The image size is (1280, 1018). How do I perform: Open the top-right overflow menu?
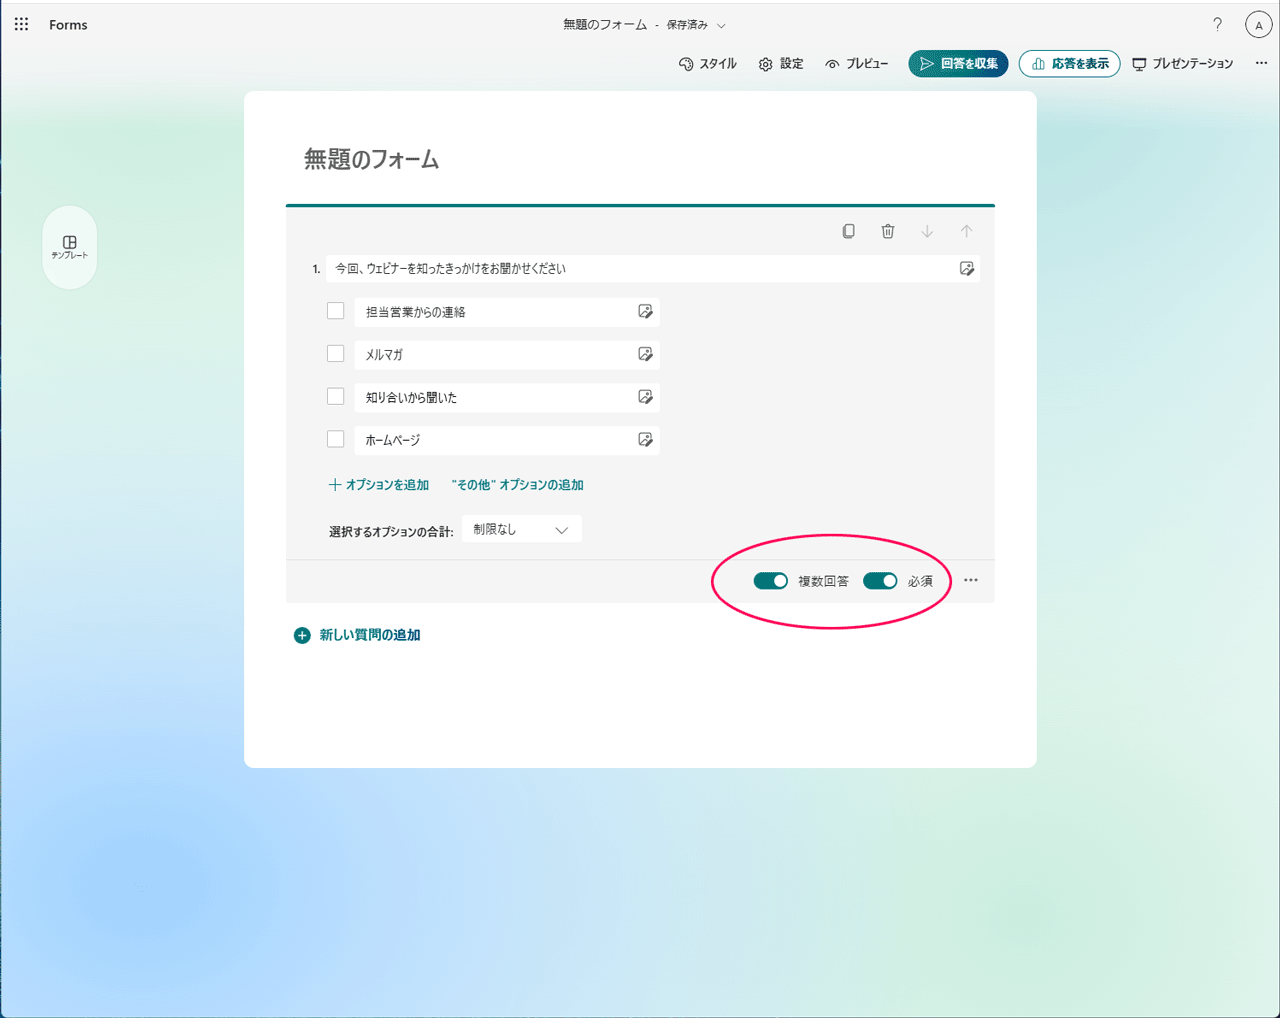[1261, 62]
